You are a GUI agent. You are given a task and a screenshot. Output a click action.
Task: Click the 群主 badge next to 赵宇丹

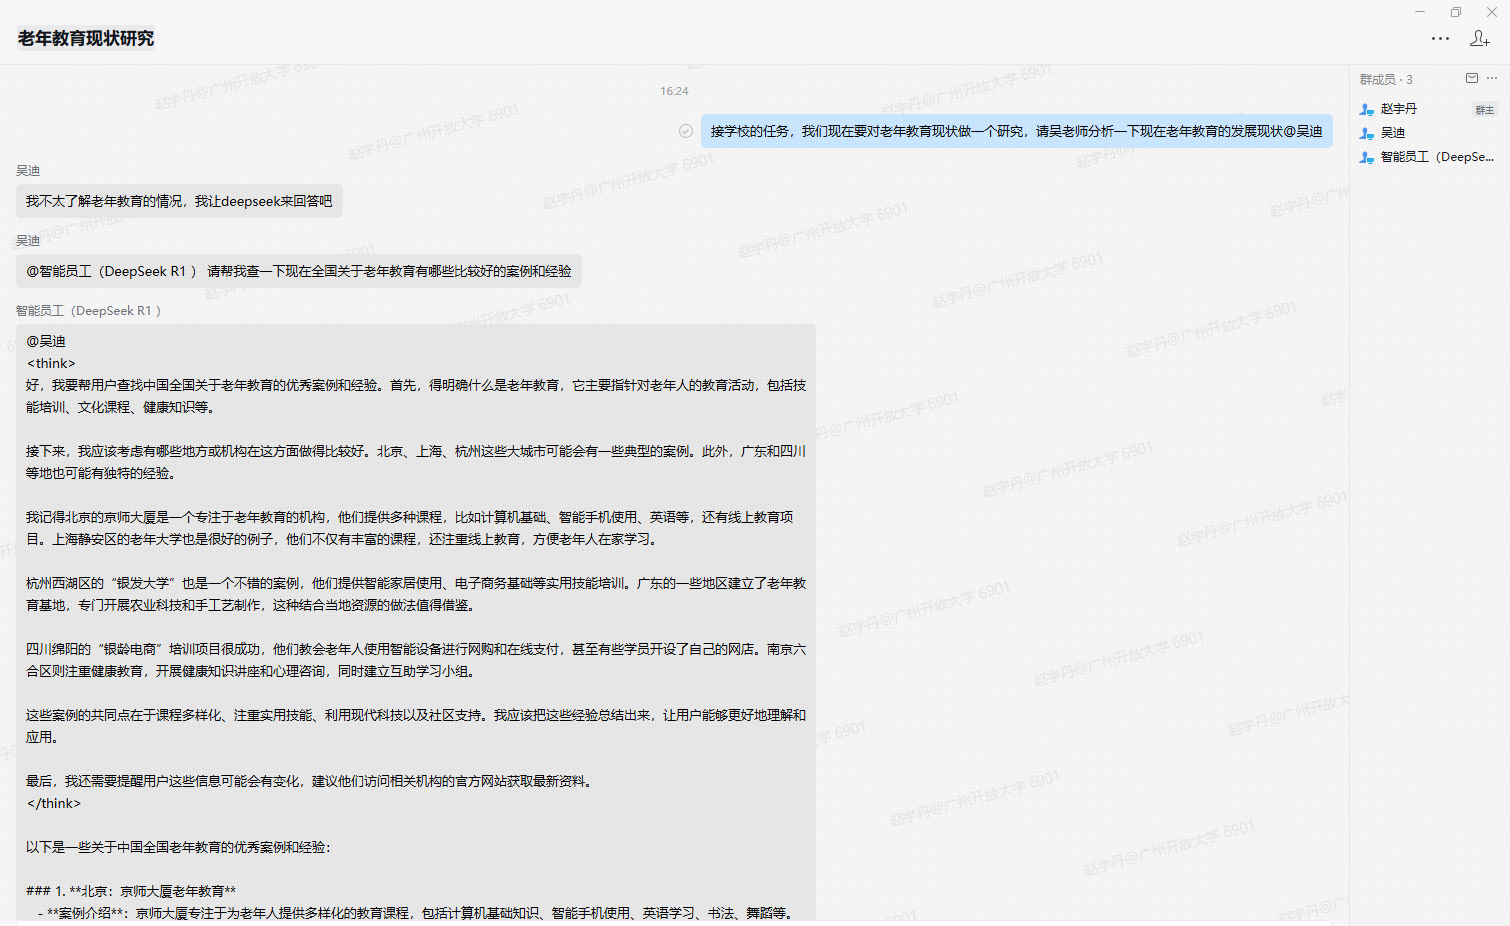(x=1484, y=110)
